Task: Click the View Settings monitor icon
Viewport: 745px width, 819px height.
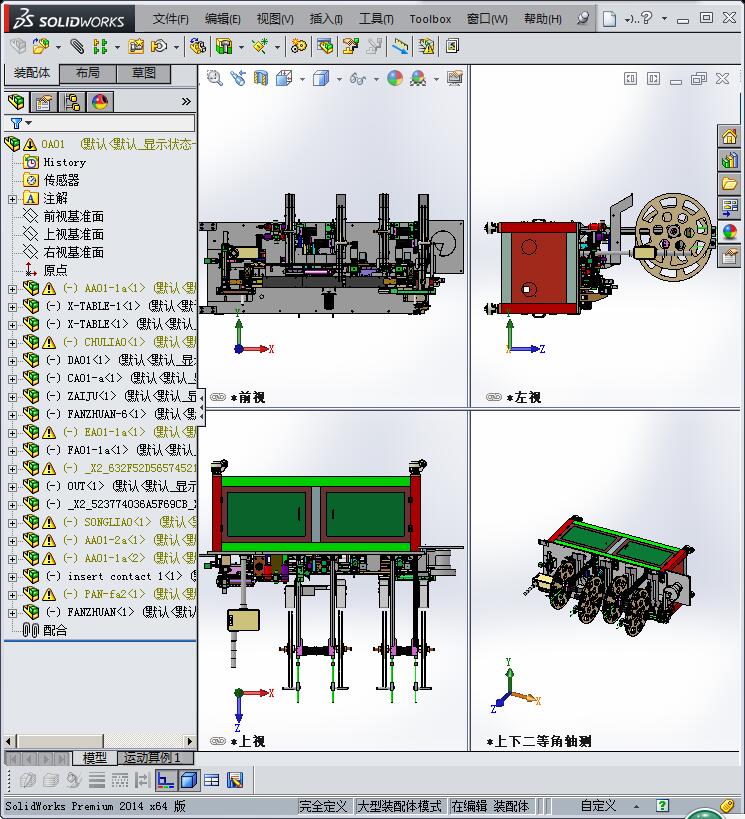Action: (455, 78)
